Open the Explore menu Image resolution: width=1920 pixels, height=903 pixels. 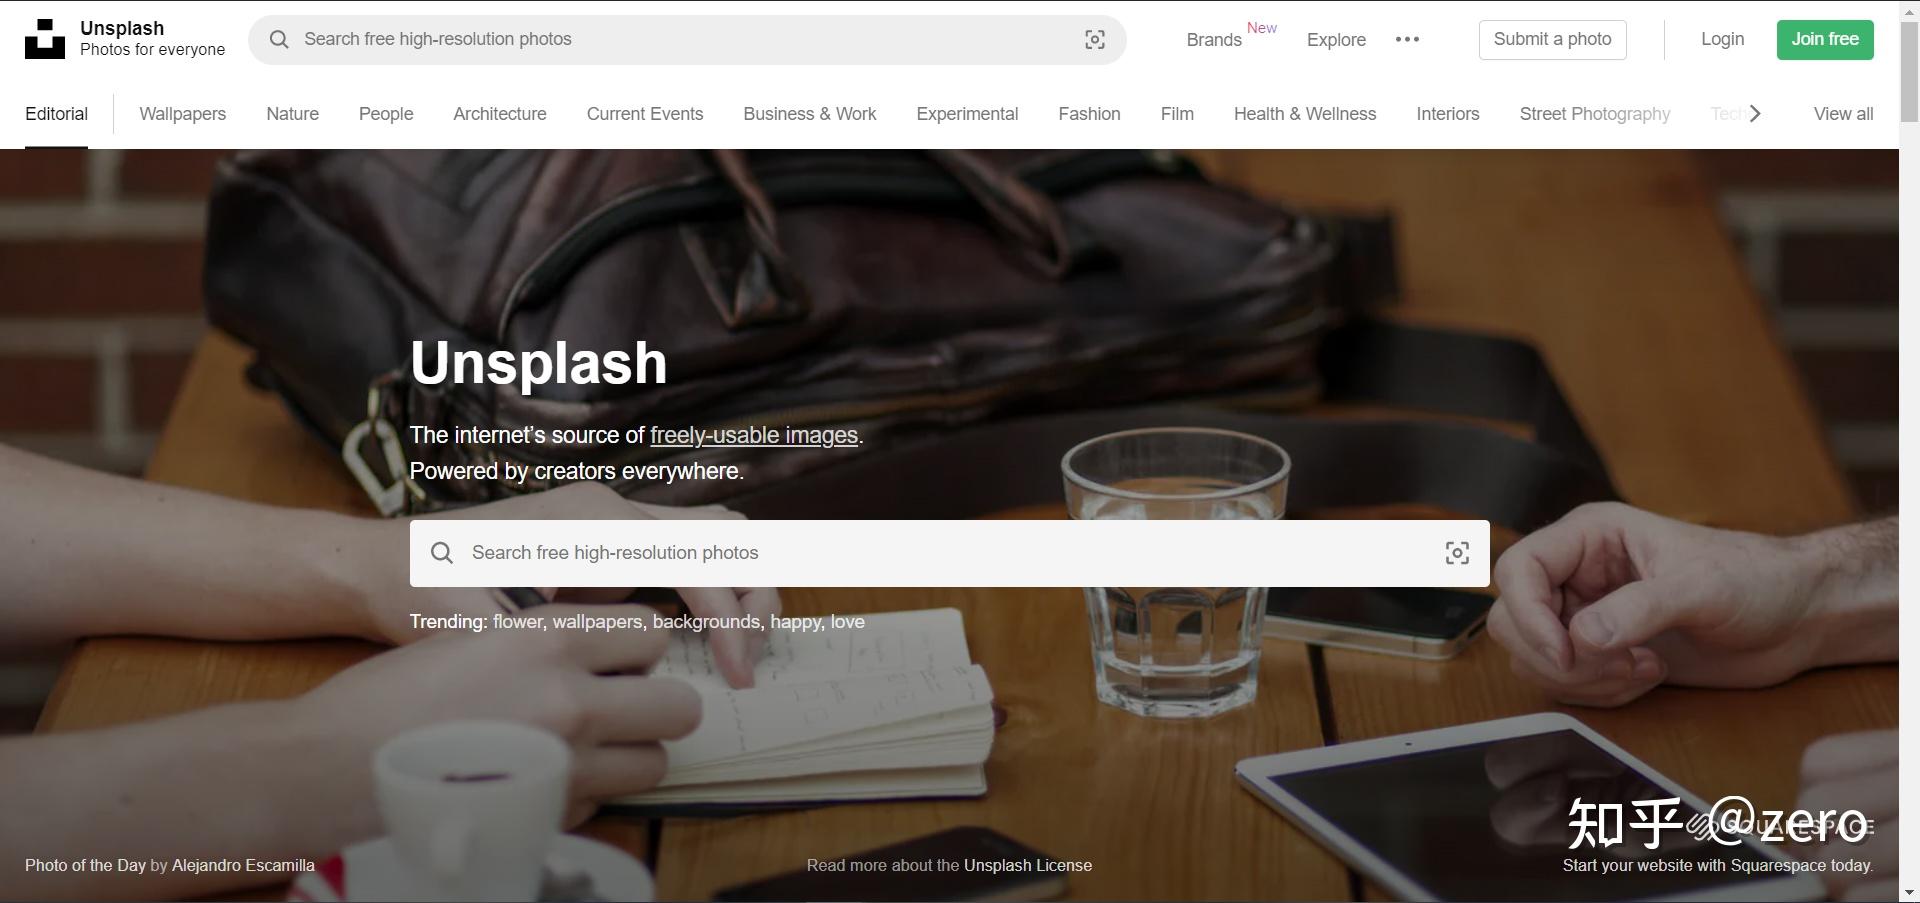point(1336,40)
